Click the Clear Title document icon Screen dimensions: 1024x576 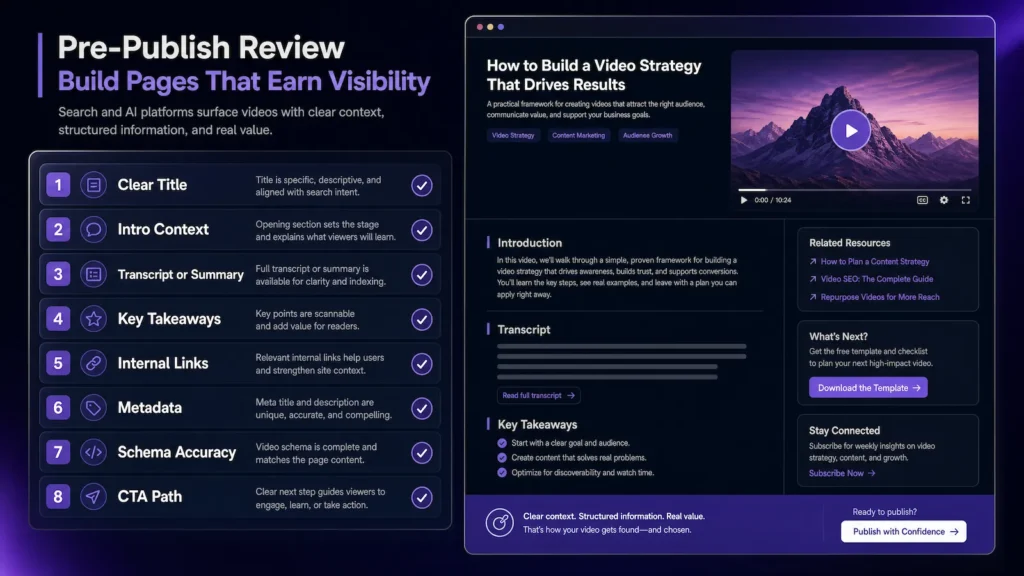click(x=93, y=185)
